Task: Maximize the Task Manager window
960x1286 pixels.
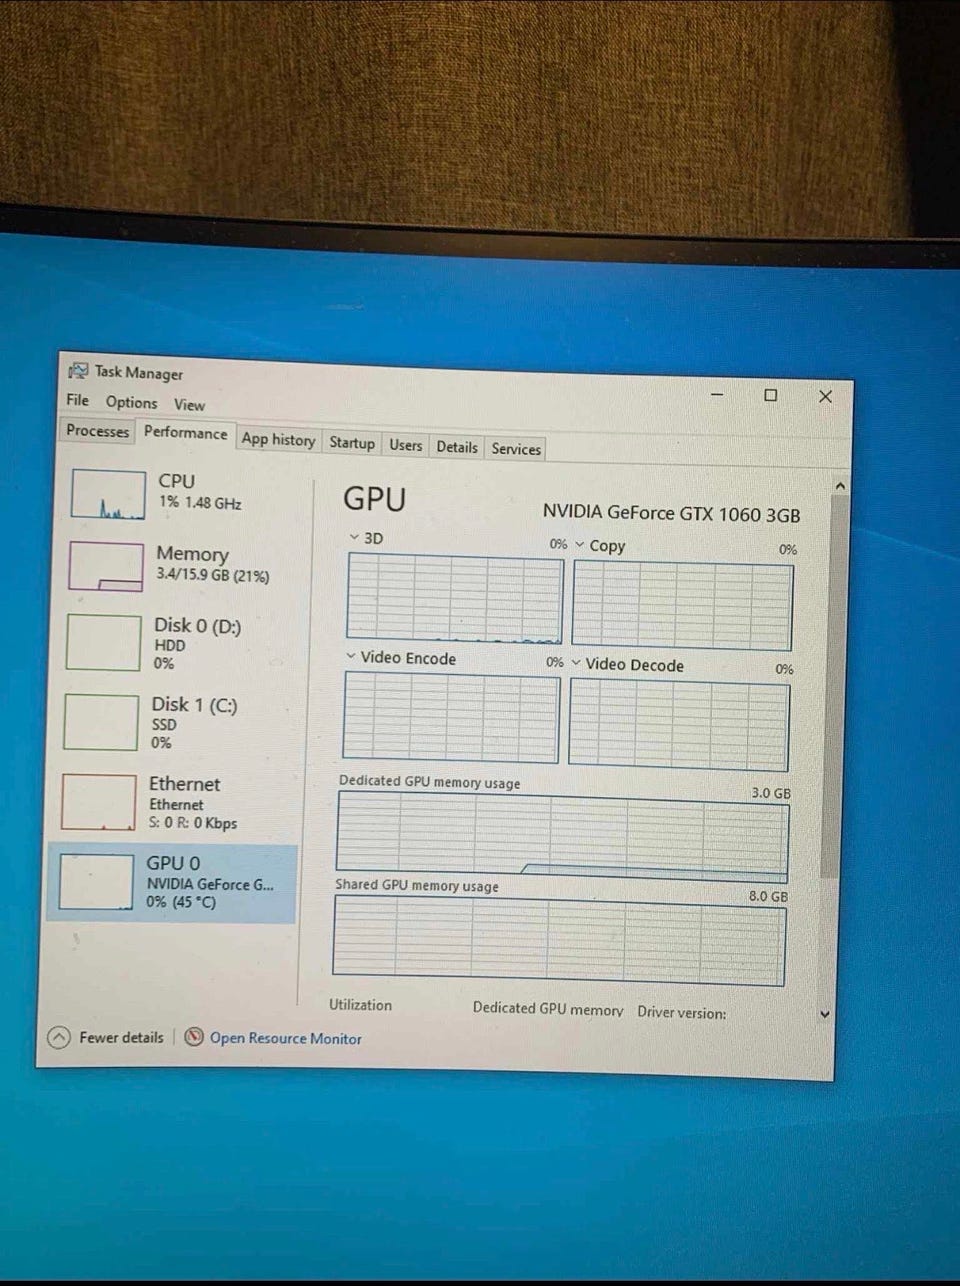Action: click(x=770, y=395)
